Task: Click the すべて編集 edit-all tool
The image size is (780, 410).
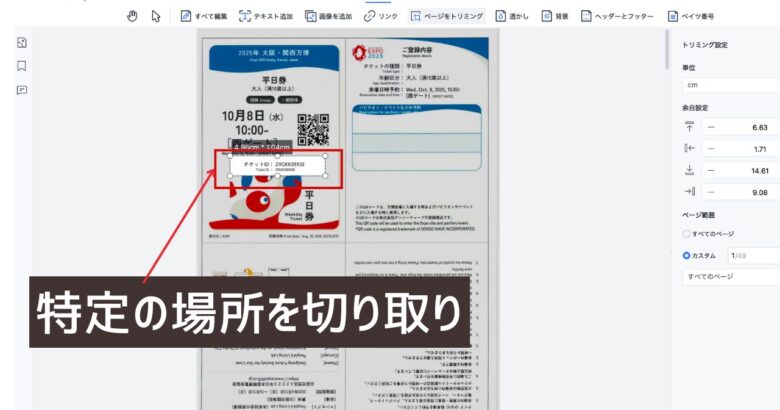Action: coord(204,16)
